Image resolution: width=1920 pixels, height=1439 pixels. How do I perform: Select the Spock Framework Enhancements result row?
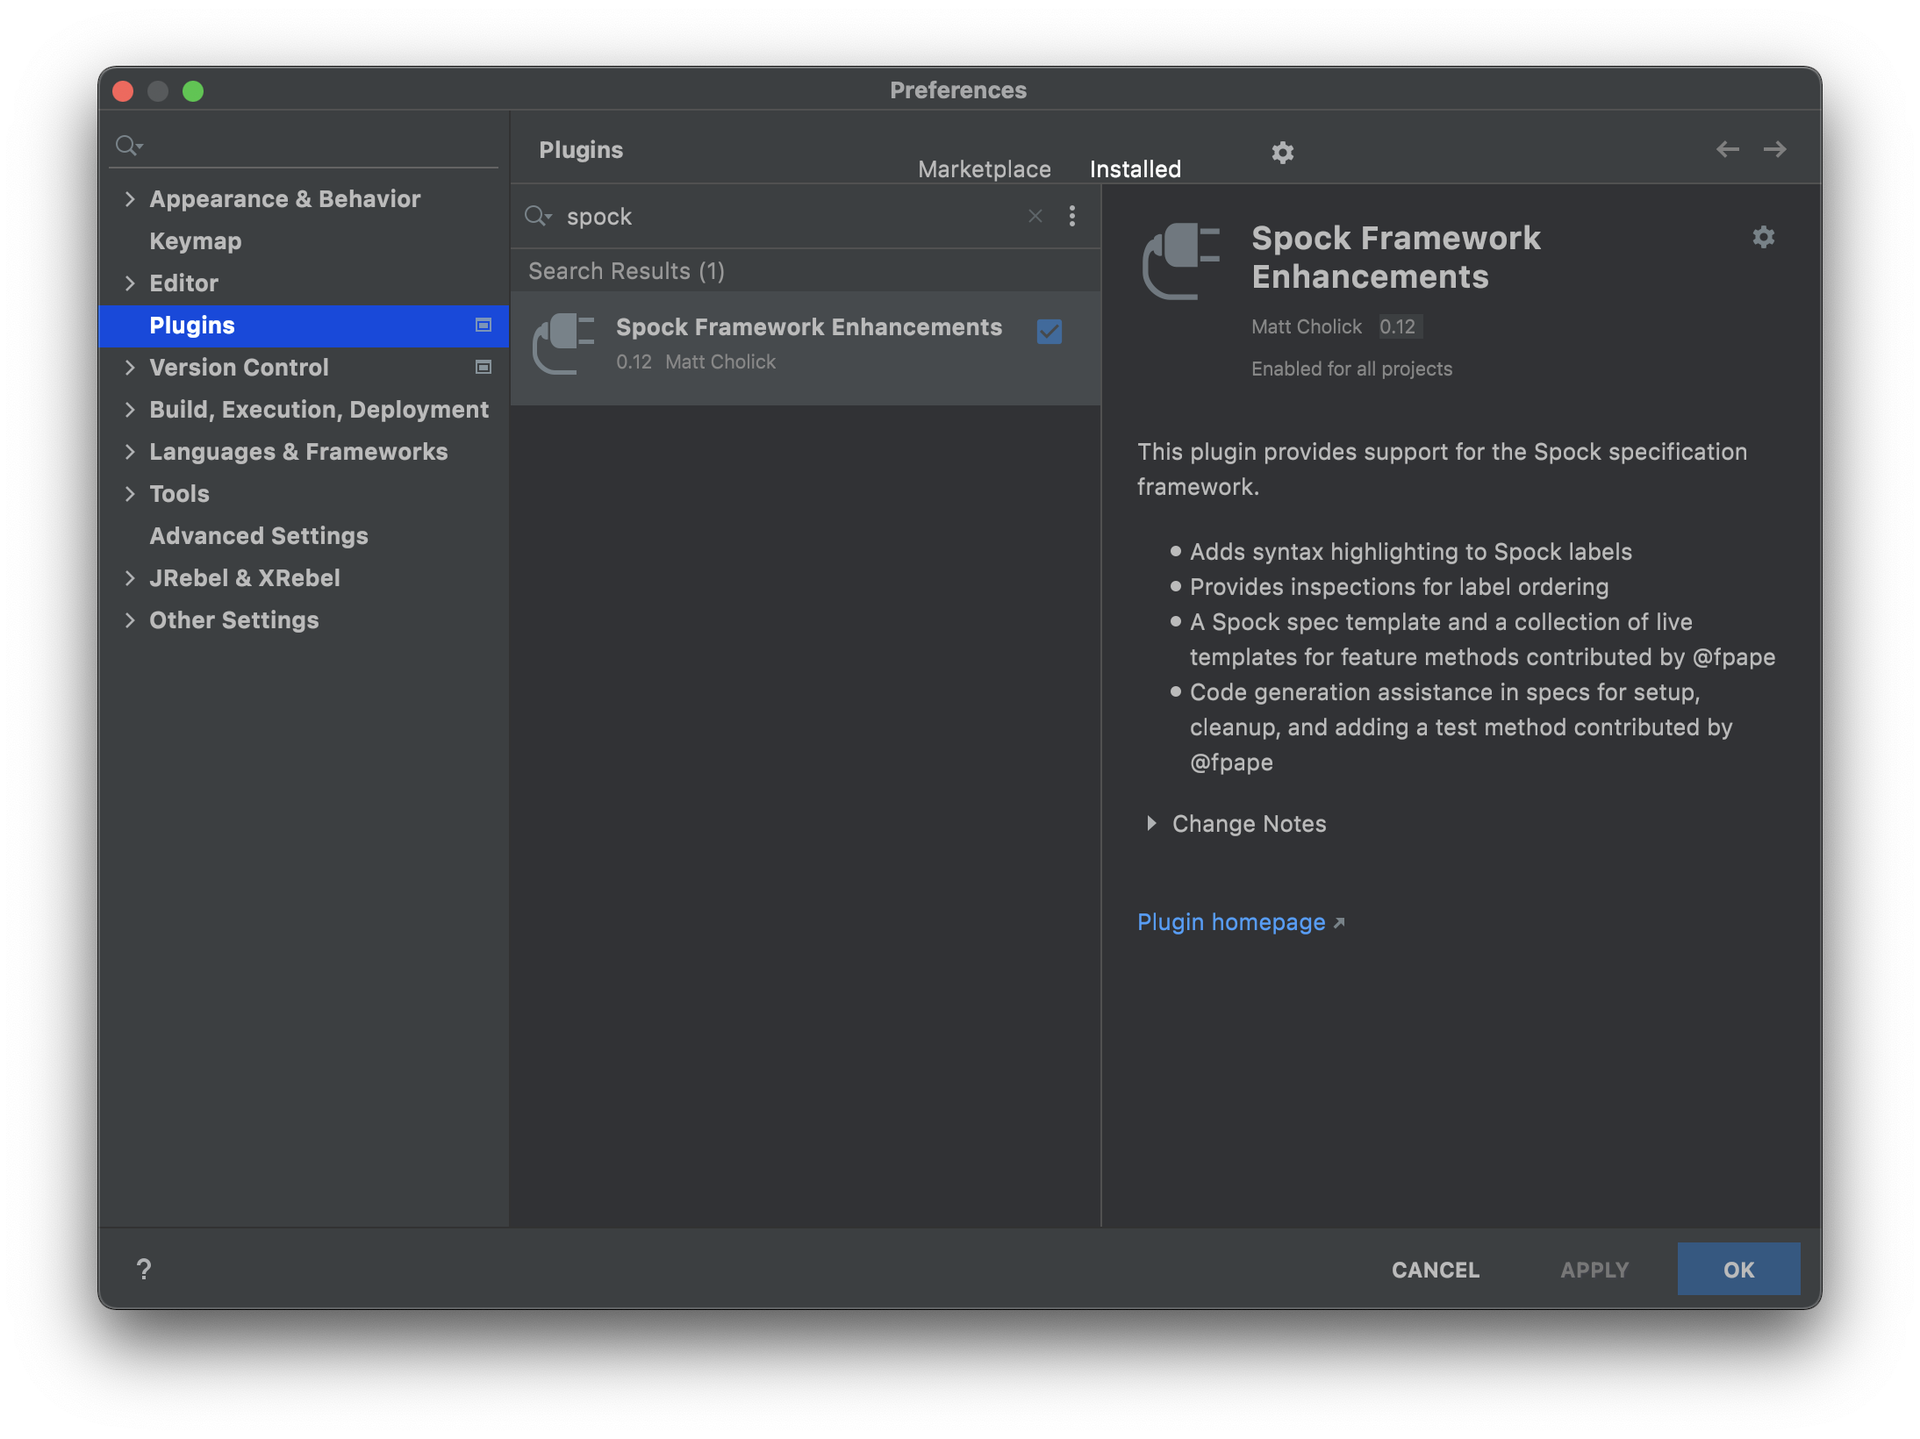(805, 347)
